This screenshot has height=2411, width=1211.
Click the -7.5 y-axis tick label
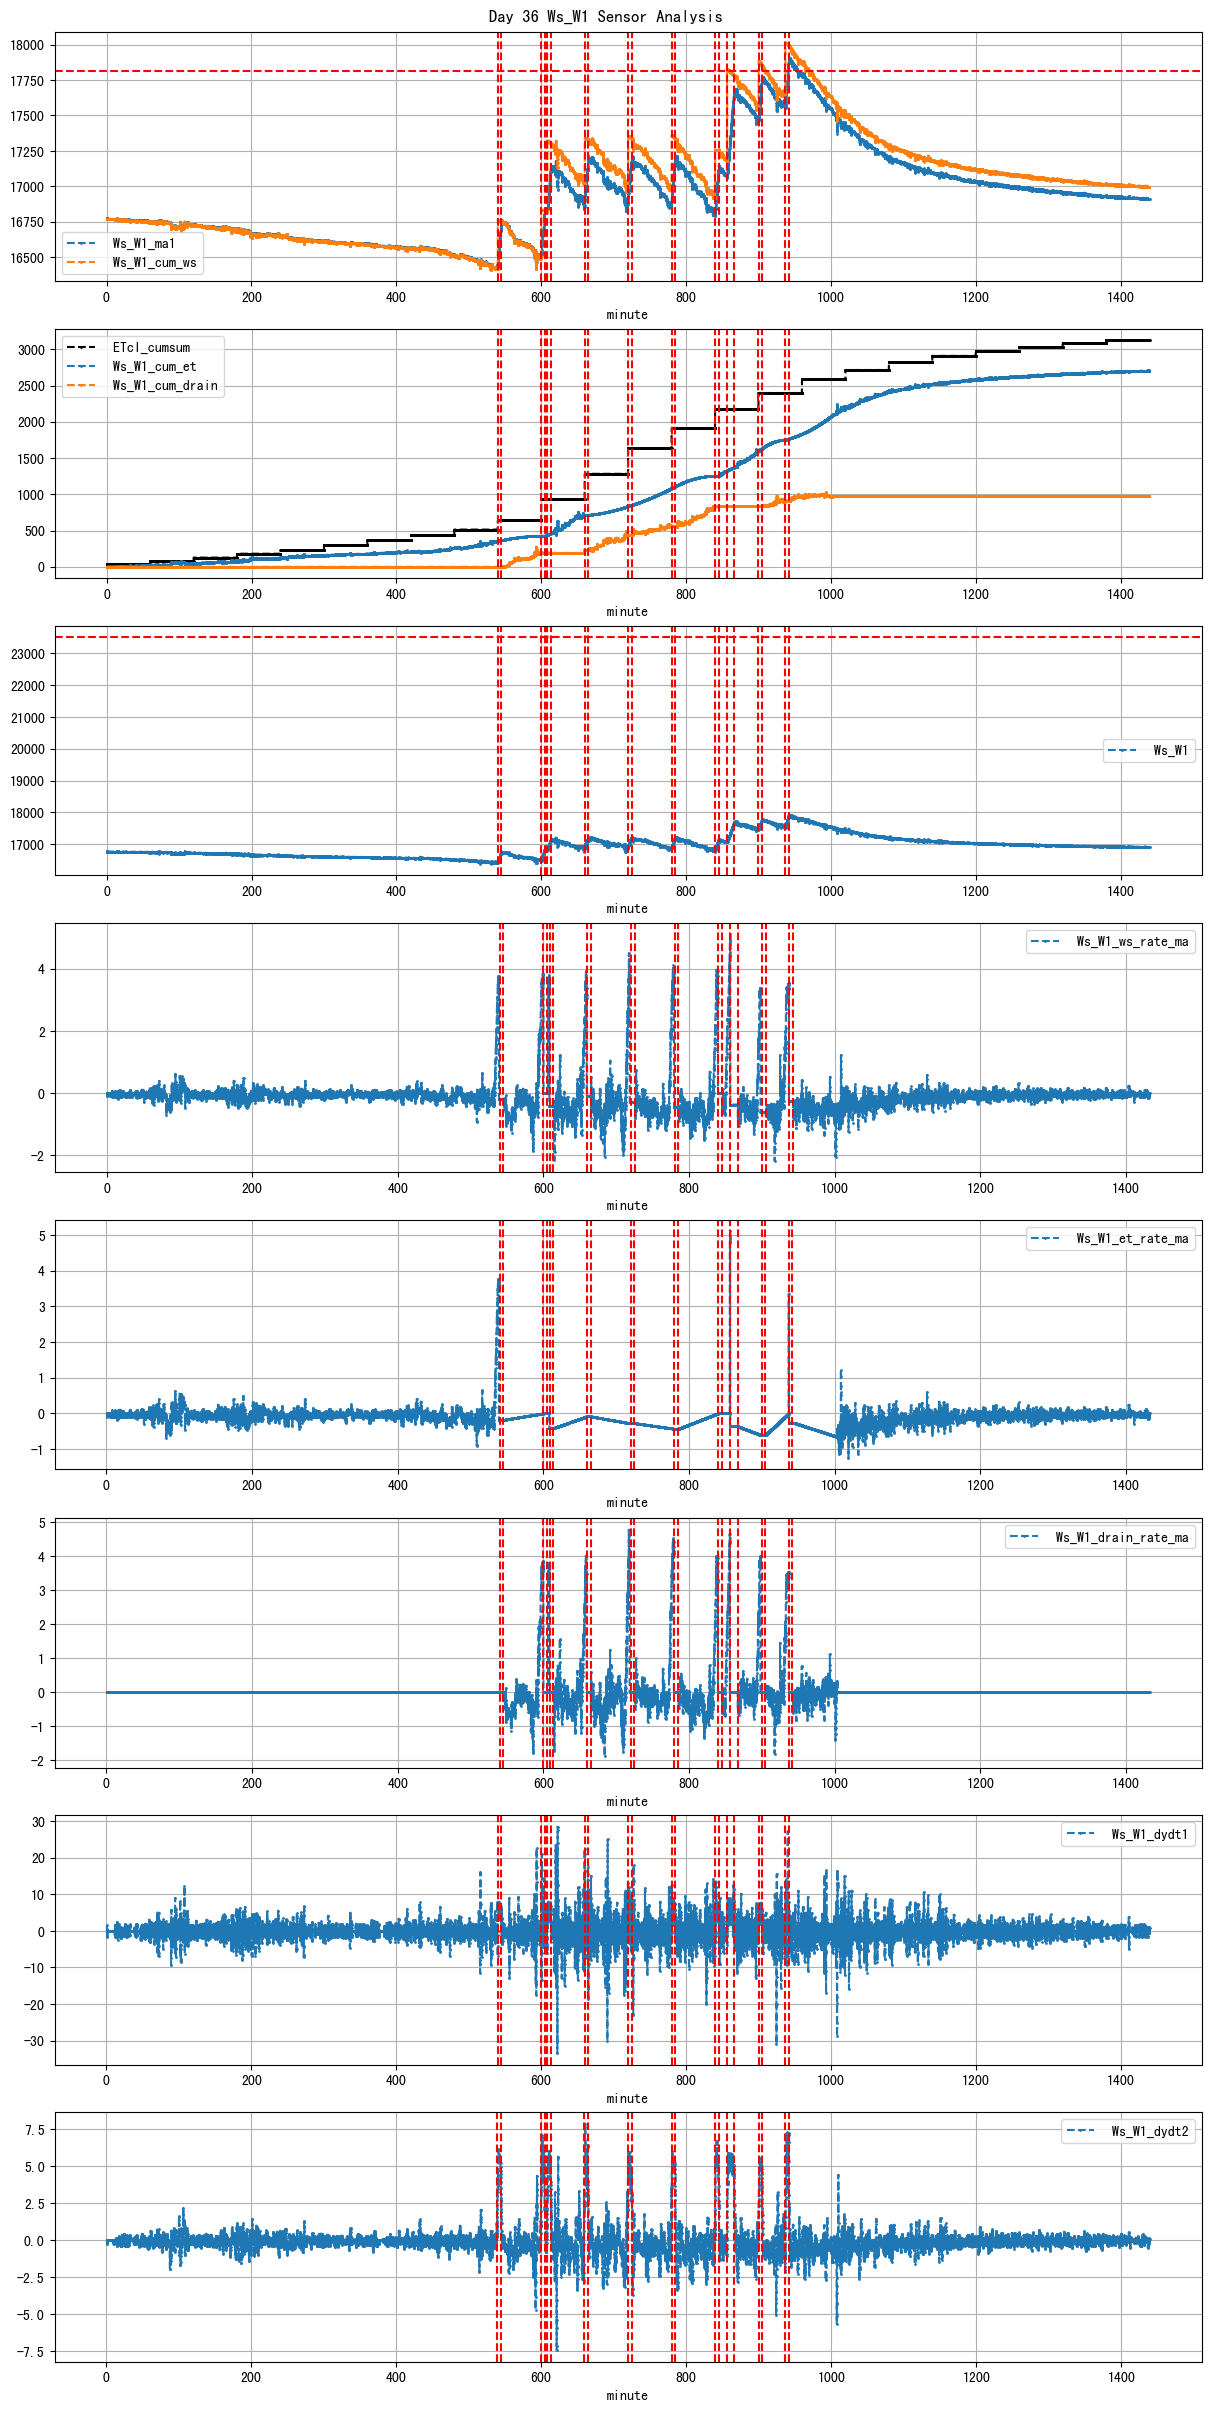click(34, 2352)
